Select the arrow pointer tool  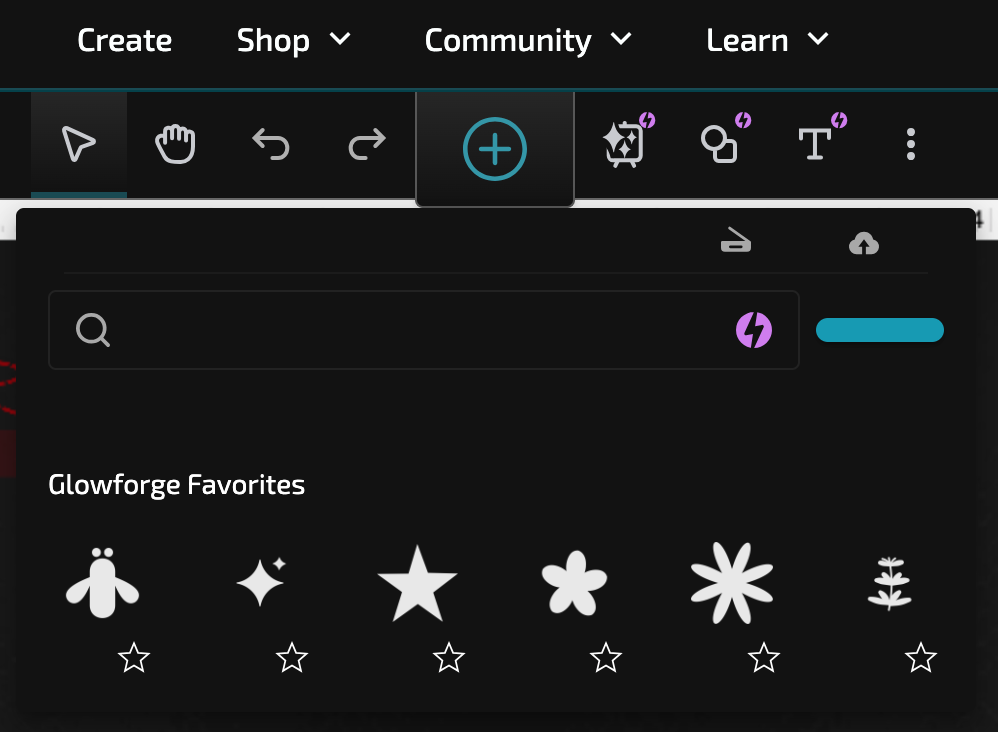tap(79, 144)
